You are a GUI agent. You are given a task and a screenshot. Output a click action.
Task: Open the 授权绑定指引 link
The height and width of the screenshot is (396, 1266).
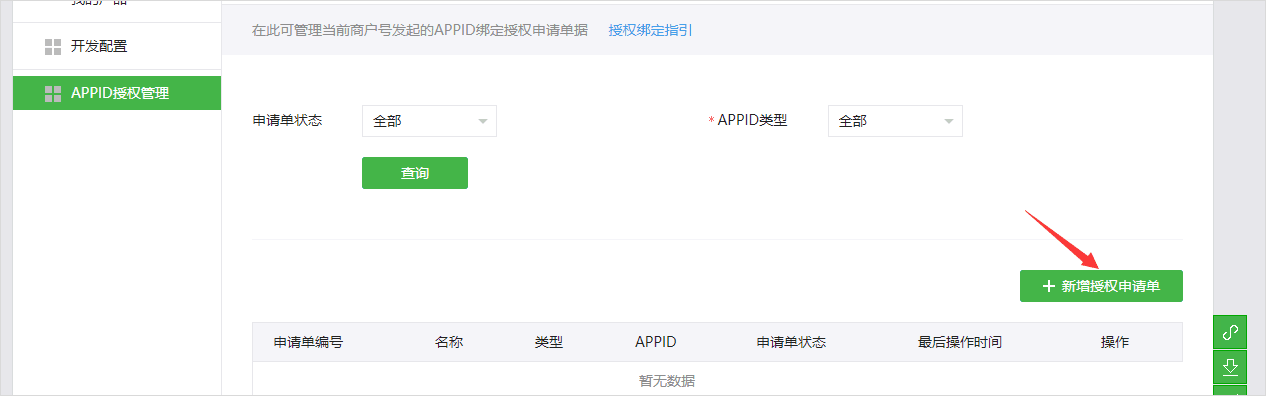pyautogui.click(x=650, y=30)
